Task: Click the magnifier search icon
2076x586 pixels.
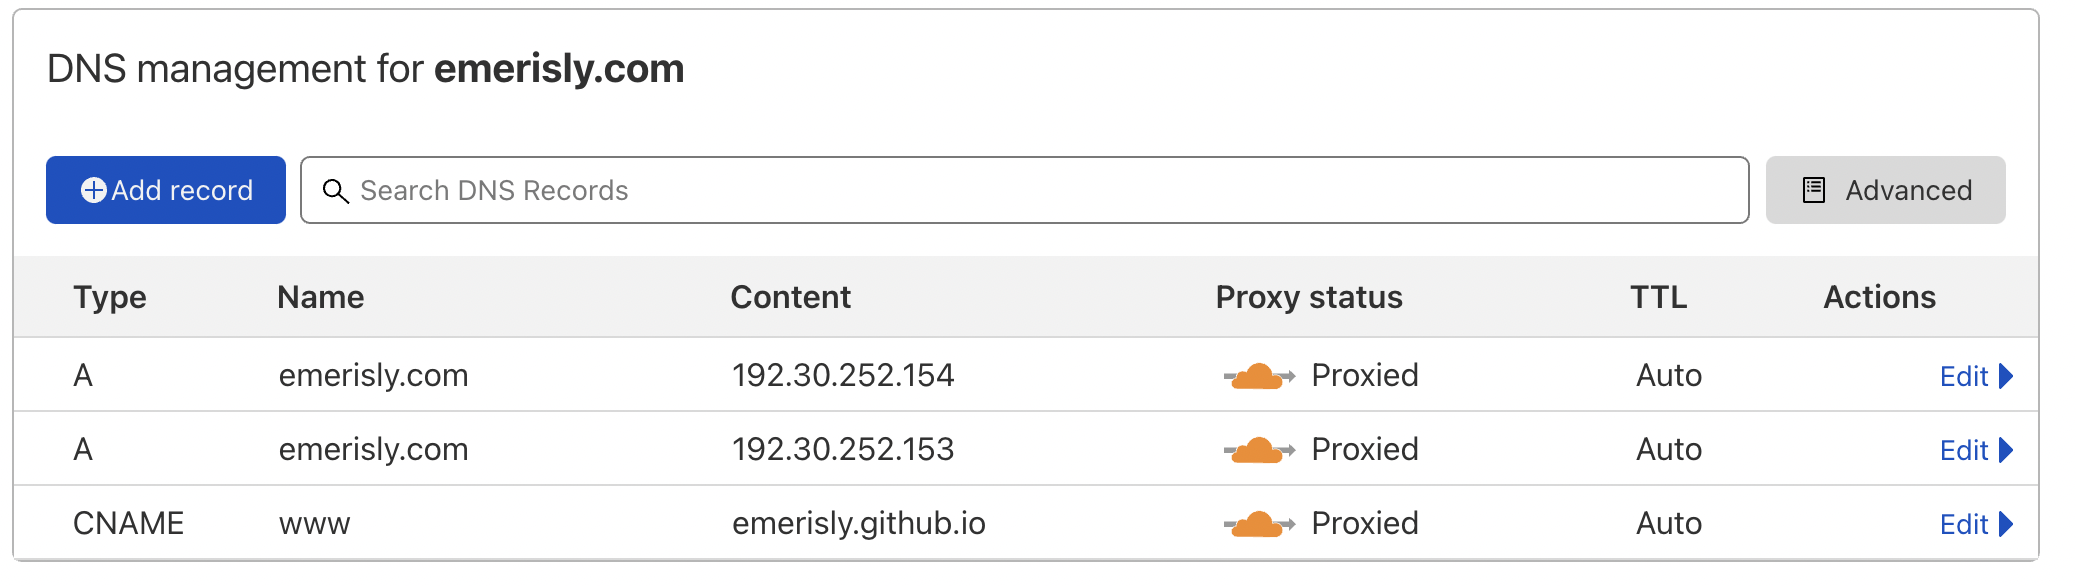Action: click(x=335, y=191)
